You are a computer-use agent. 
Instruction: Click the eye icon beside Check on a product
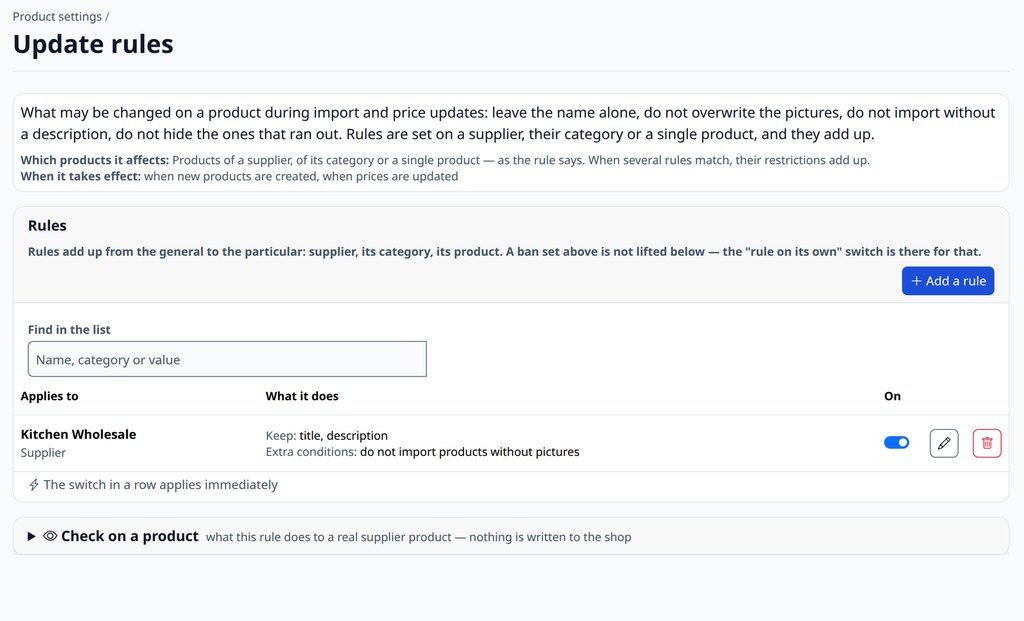pos(50,536)
